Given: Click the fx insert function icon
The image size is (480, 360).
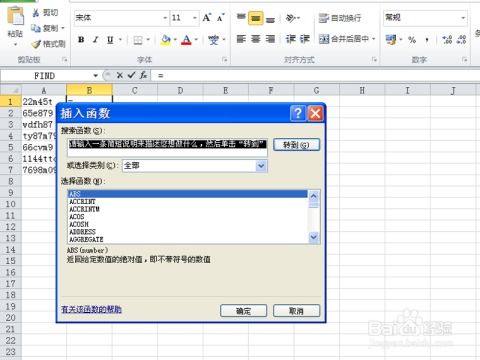Looking at the screenshot, I should tap(143, 75).
